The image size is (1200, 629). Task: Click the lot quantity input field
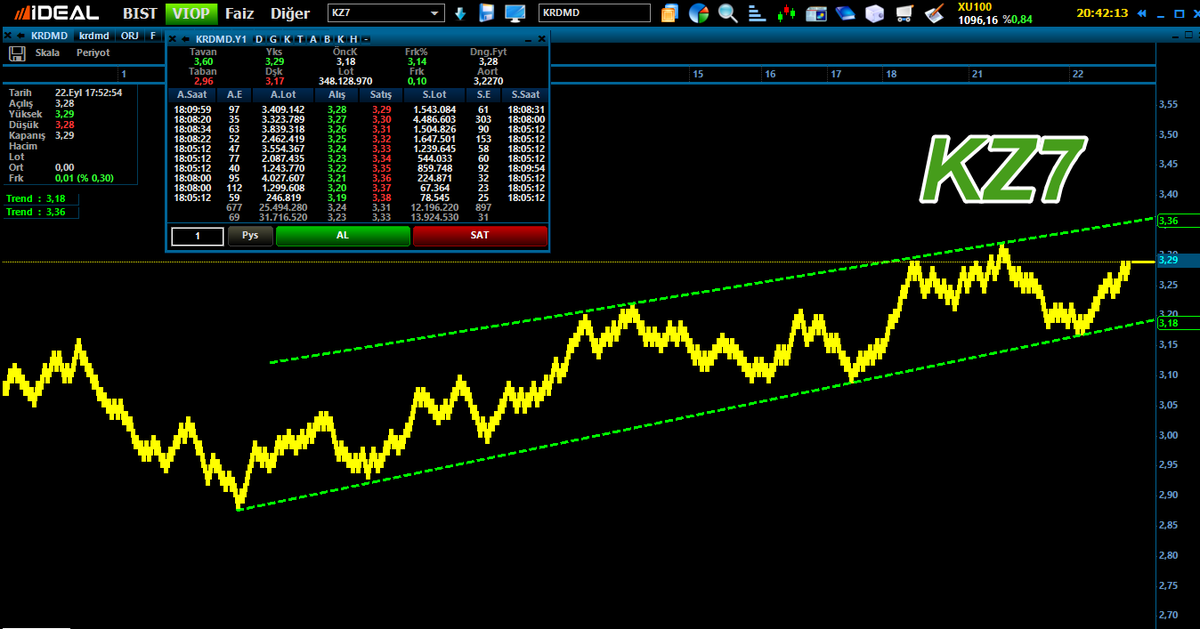[x=197, y=236]
